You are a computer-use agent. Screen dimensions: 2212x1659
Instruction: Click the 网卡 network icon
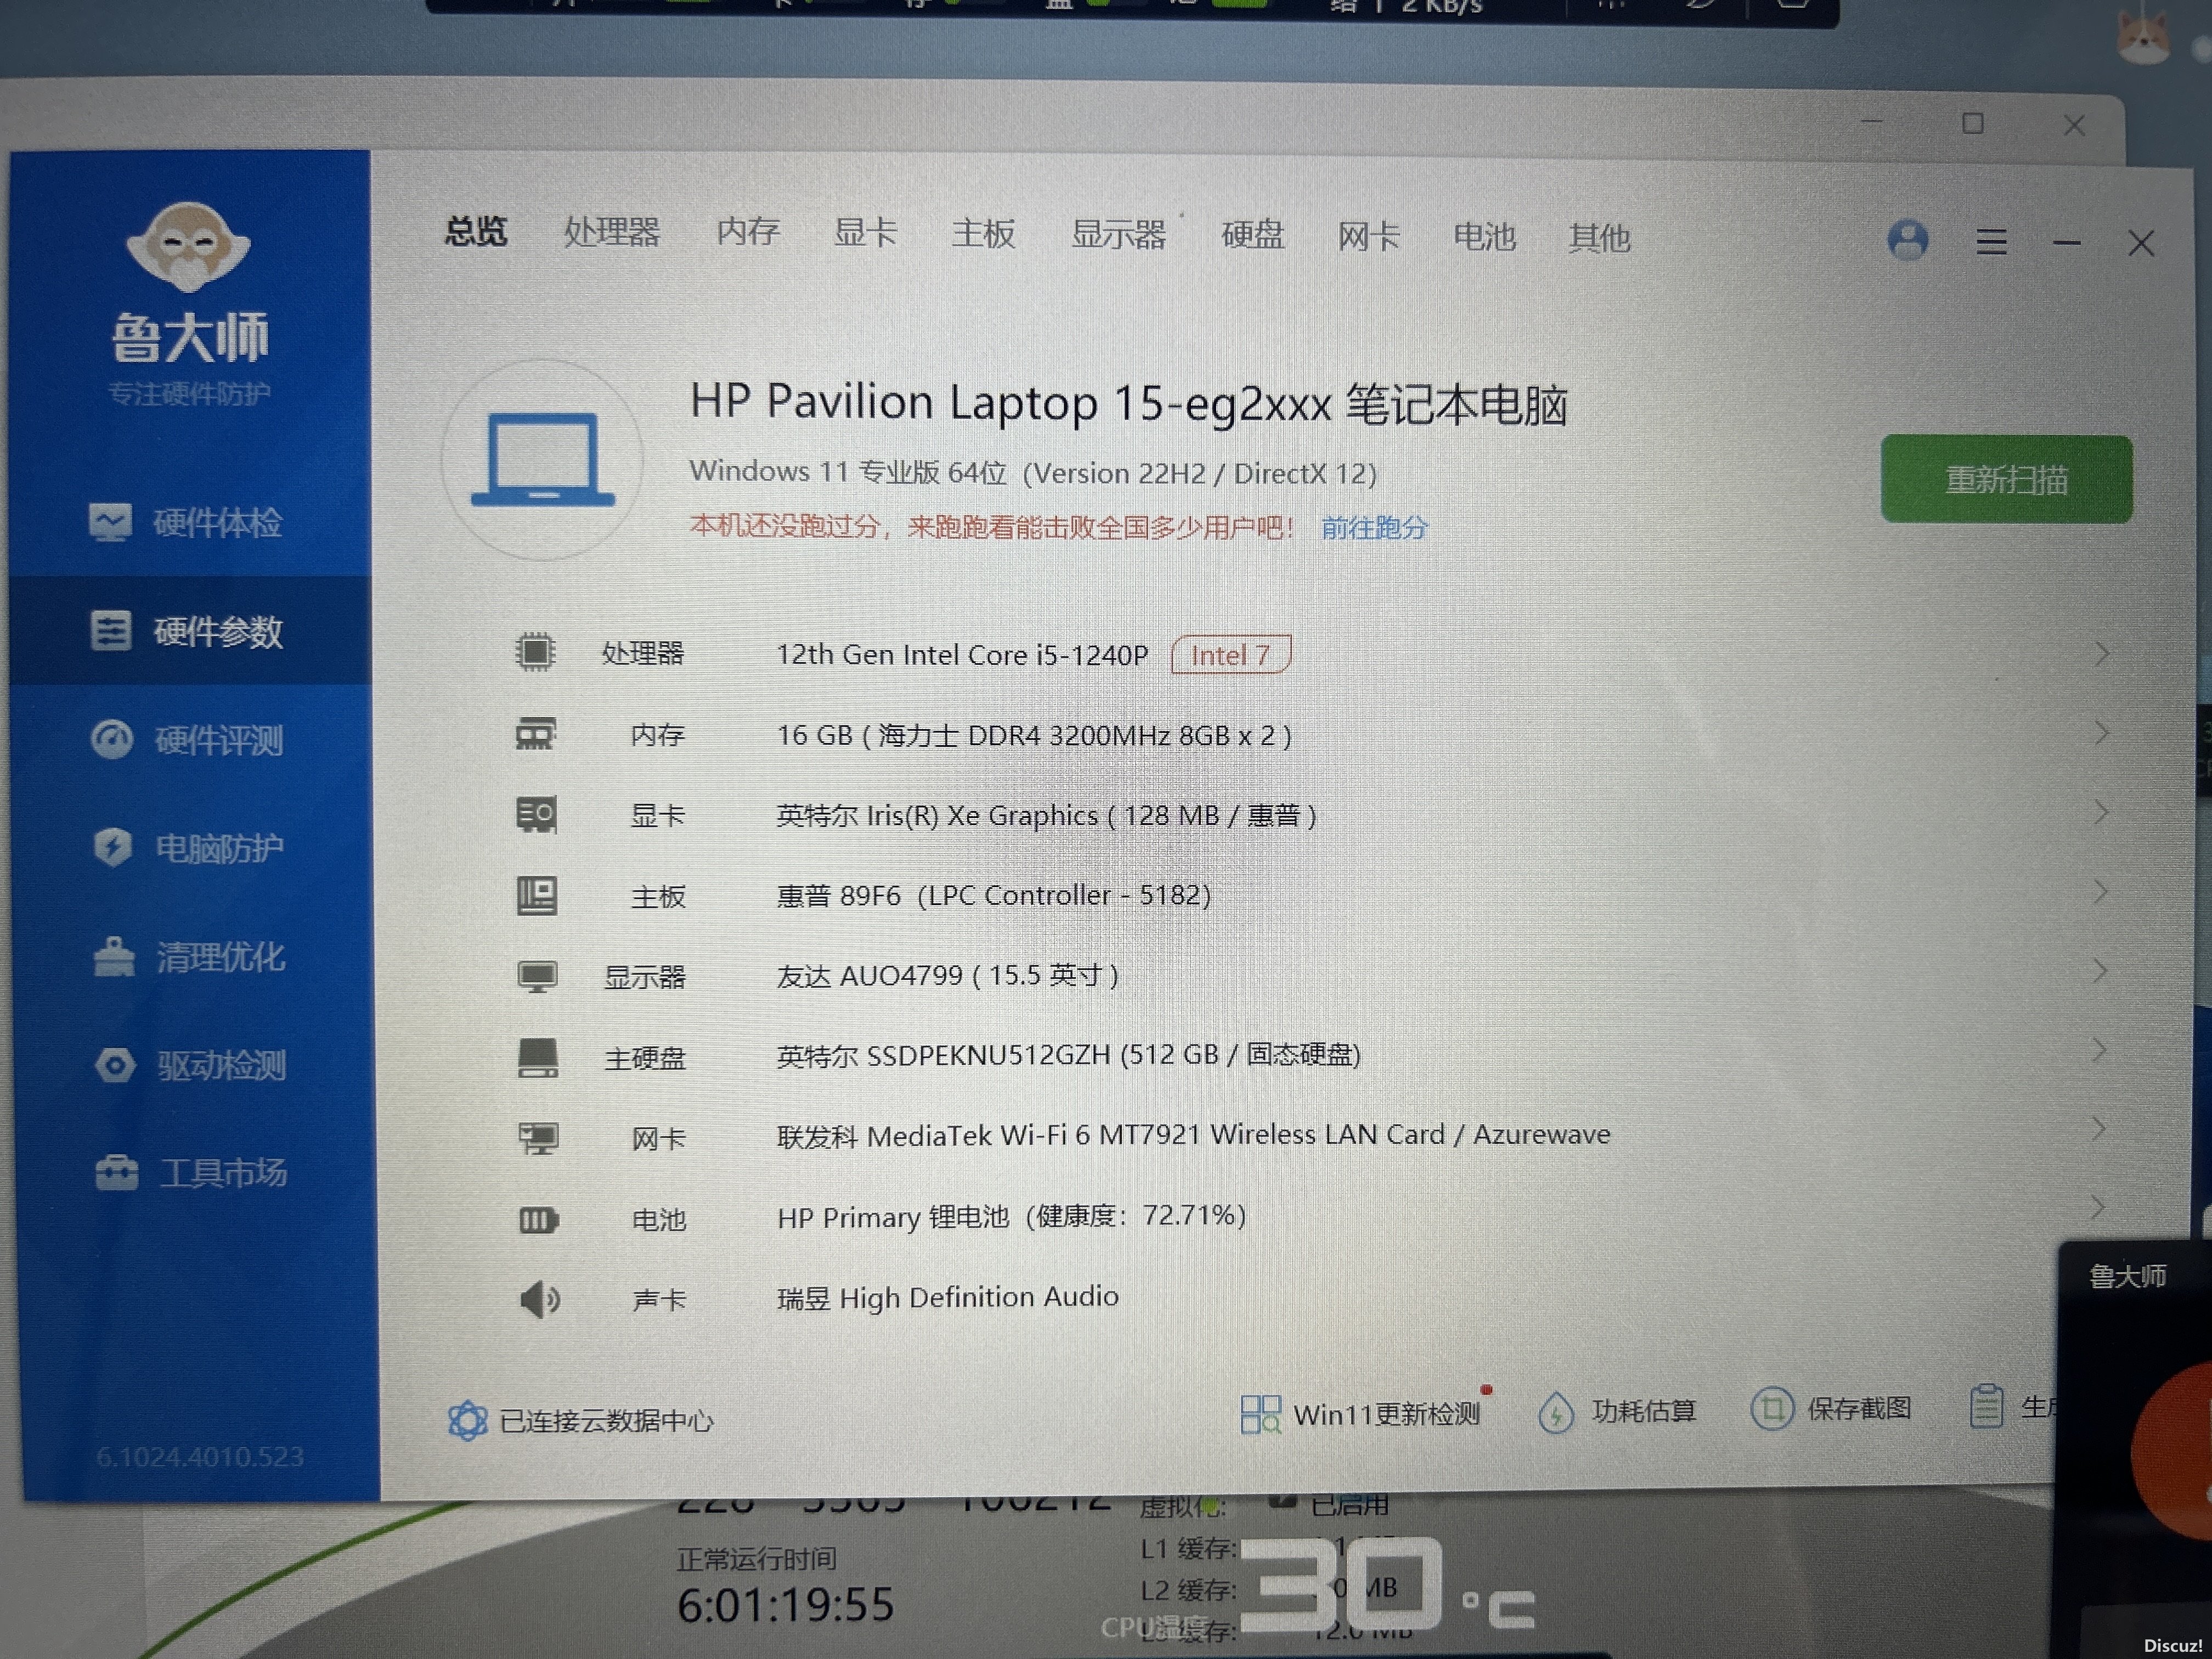point(539,1138)
